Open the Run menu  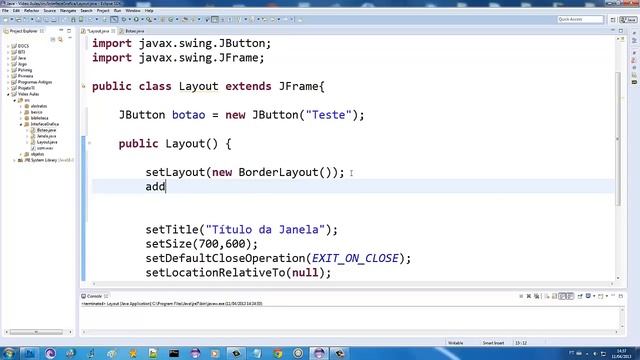point(118,11)
